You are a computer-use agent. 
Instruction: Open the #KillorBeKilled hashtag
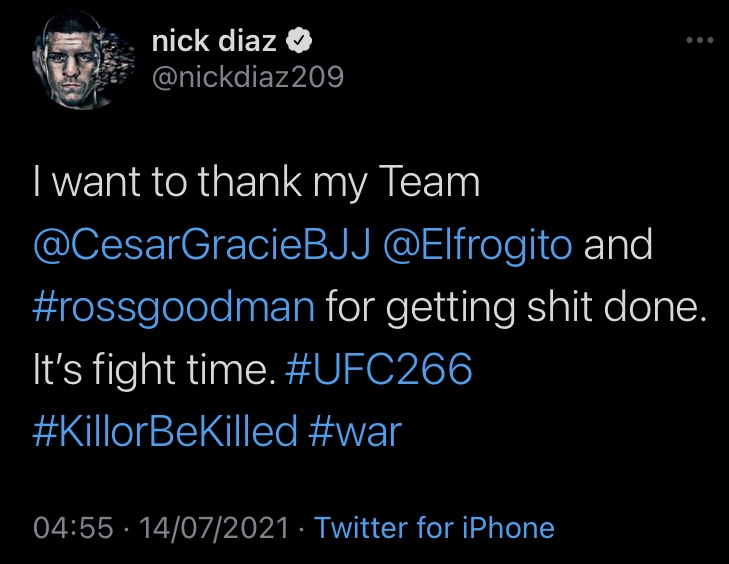pos(165,432)
